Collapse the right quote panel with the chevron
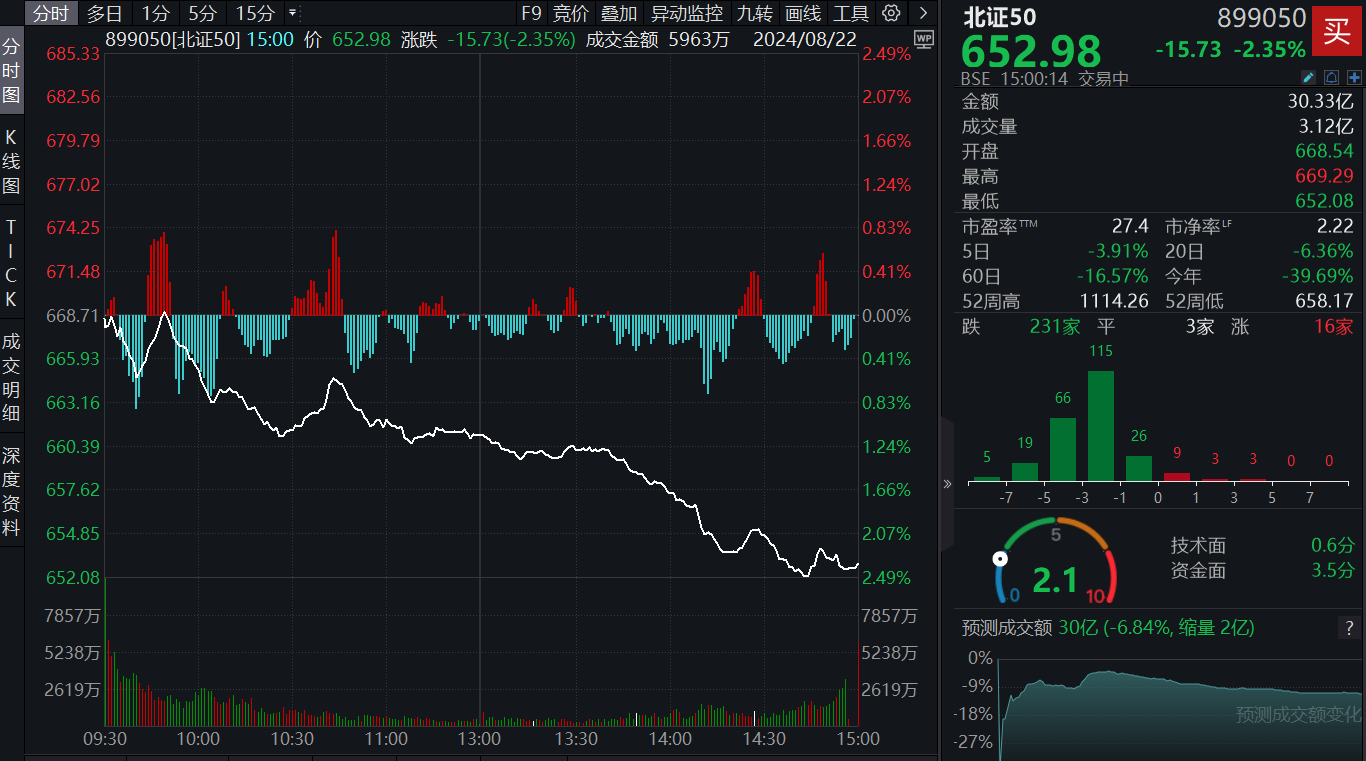1366x761 pixels. click(946, 482)
